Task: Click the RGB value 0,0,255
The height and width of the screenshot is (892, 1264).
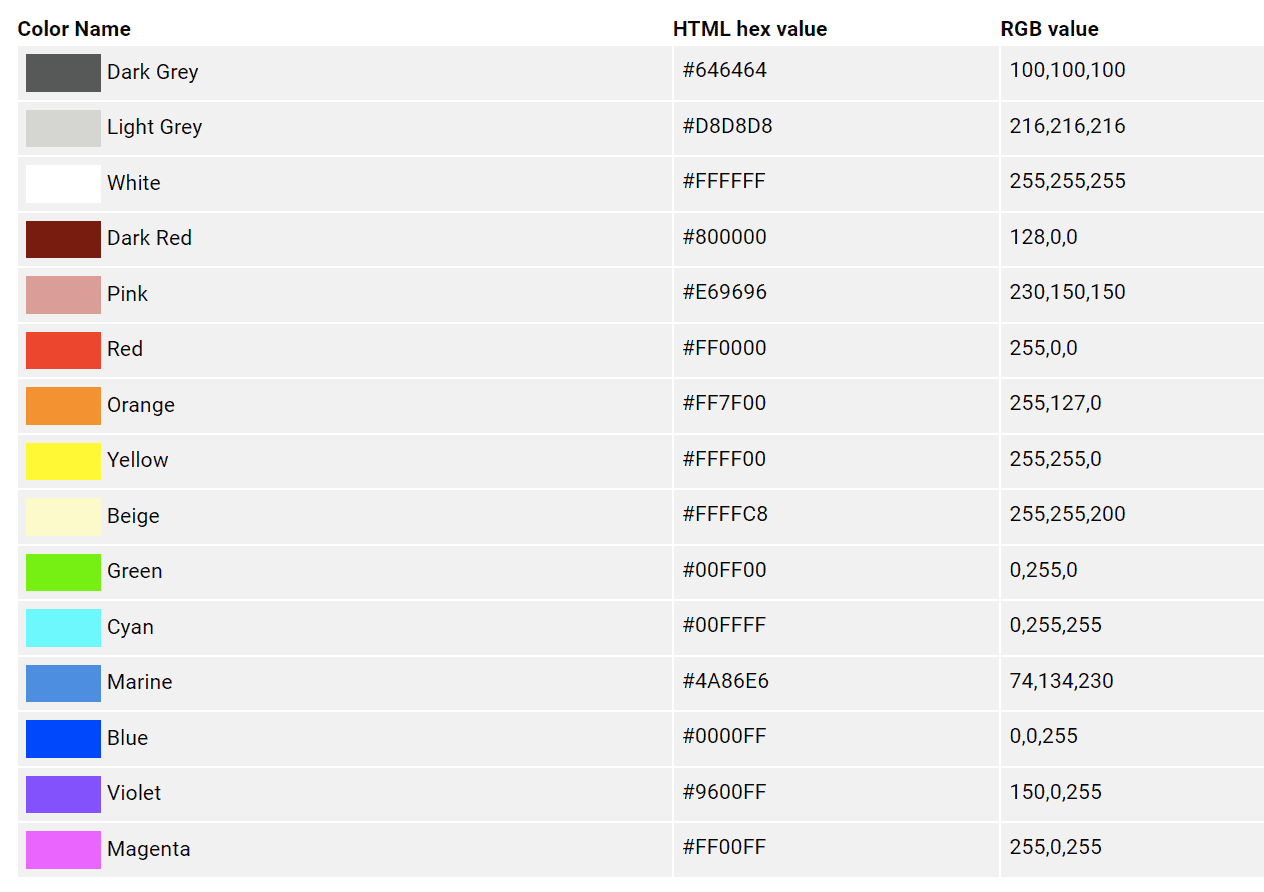Action: tap(1043, 737)
